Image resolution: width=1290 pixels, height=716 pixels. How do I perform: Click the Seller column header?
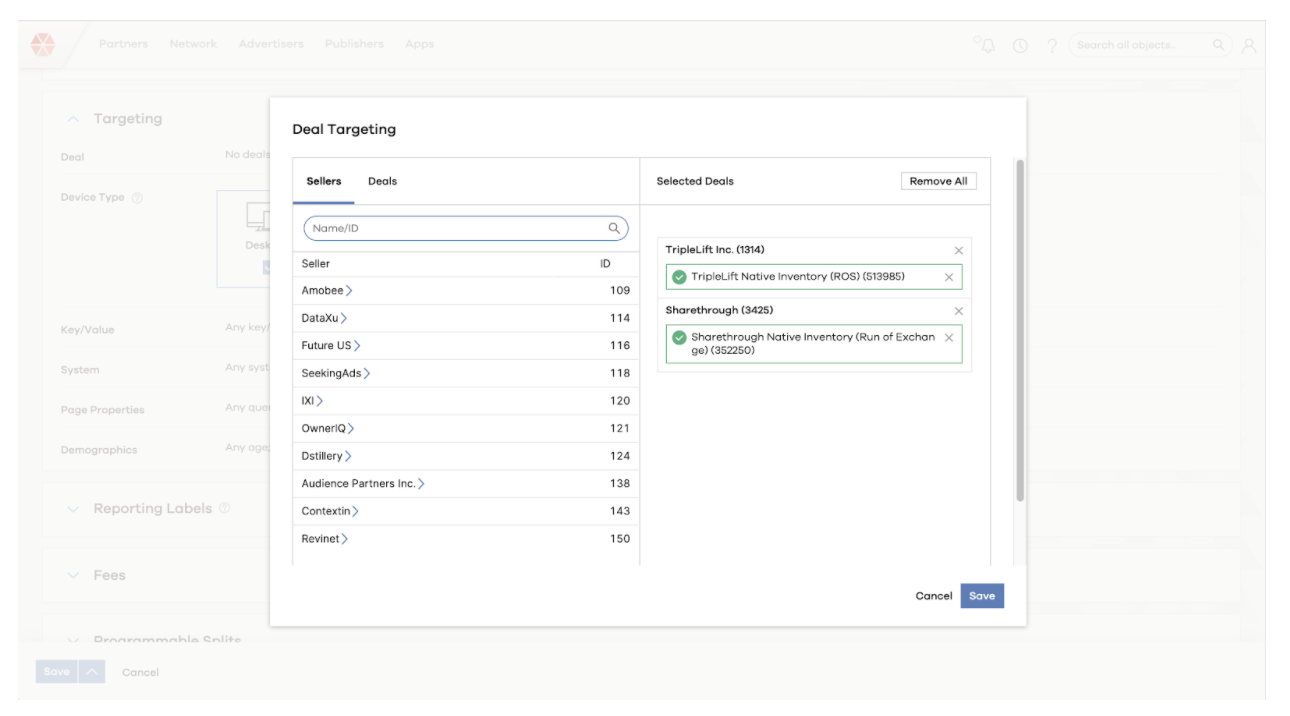tap(316, 264)
